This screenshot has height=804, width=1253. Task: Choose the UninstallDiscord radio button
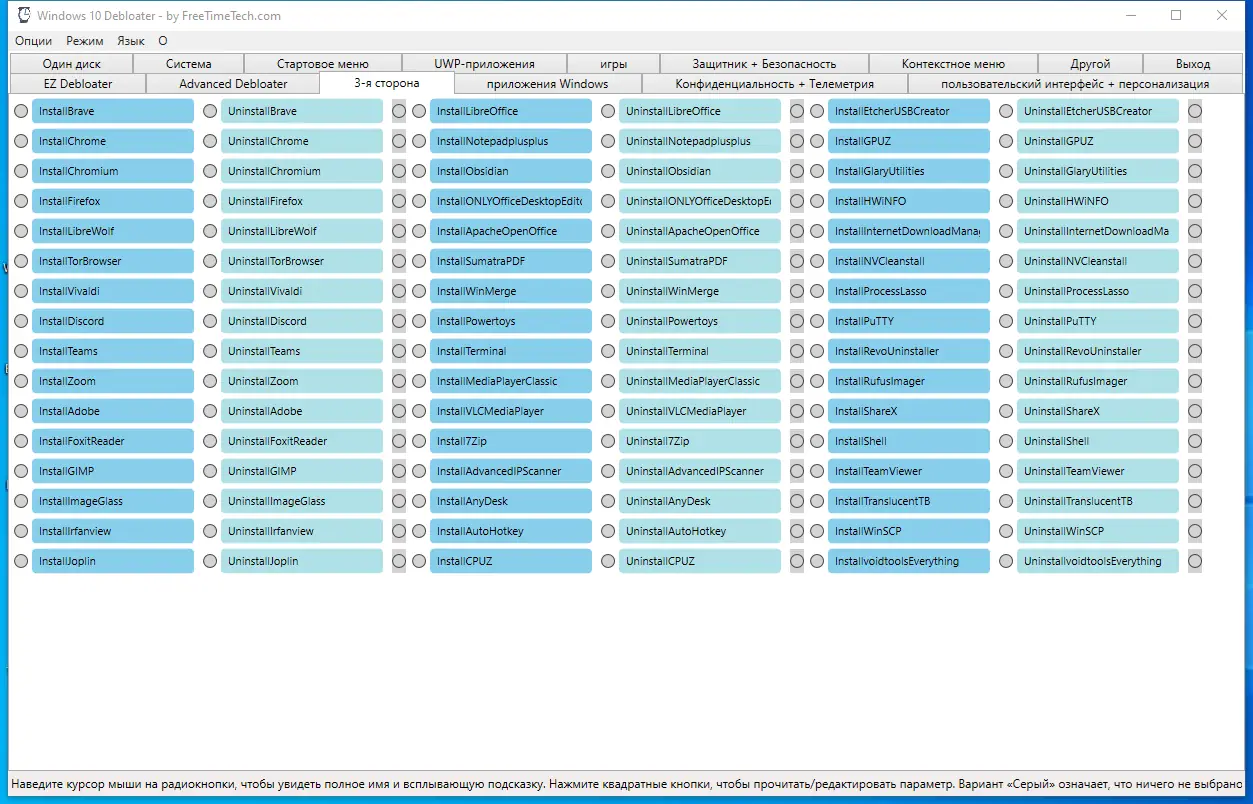[210, 321]
